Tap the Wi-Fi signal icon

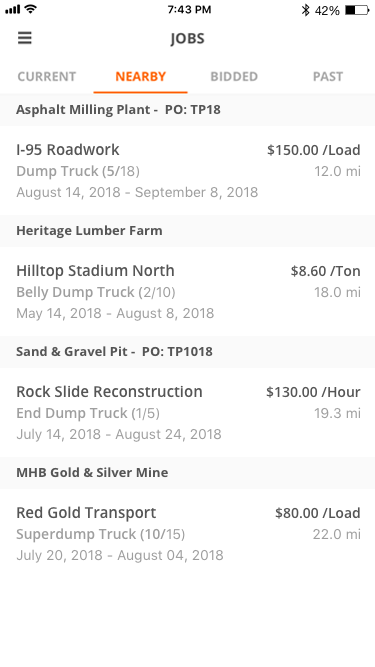[x=30, y=9]
